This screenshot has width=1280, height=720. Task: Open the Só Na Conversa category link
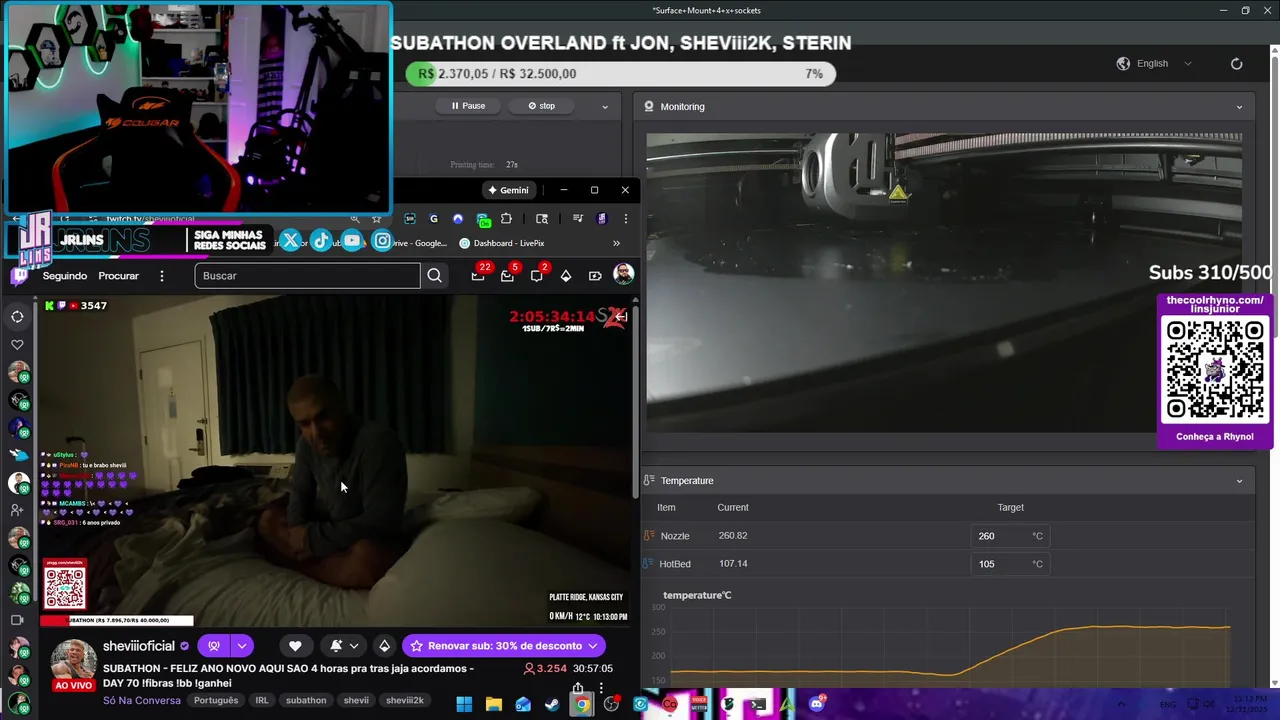coord(142,700)
